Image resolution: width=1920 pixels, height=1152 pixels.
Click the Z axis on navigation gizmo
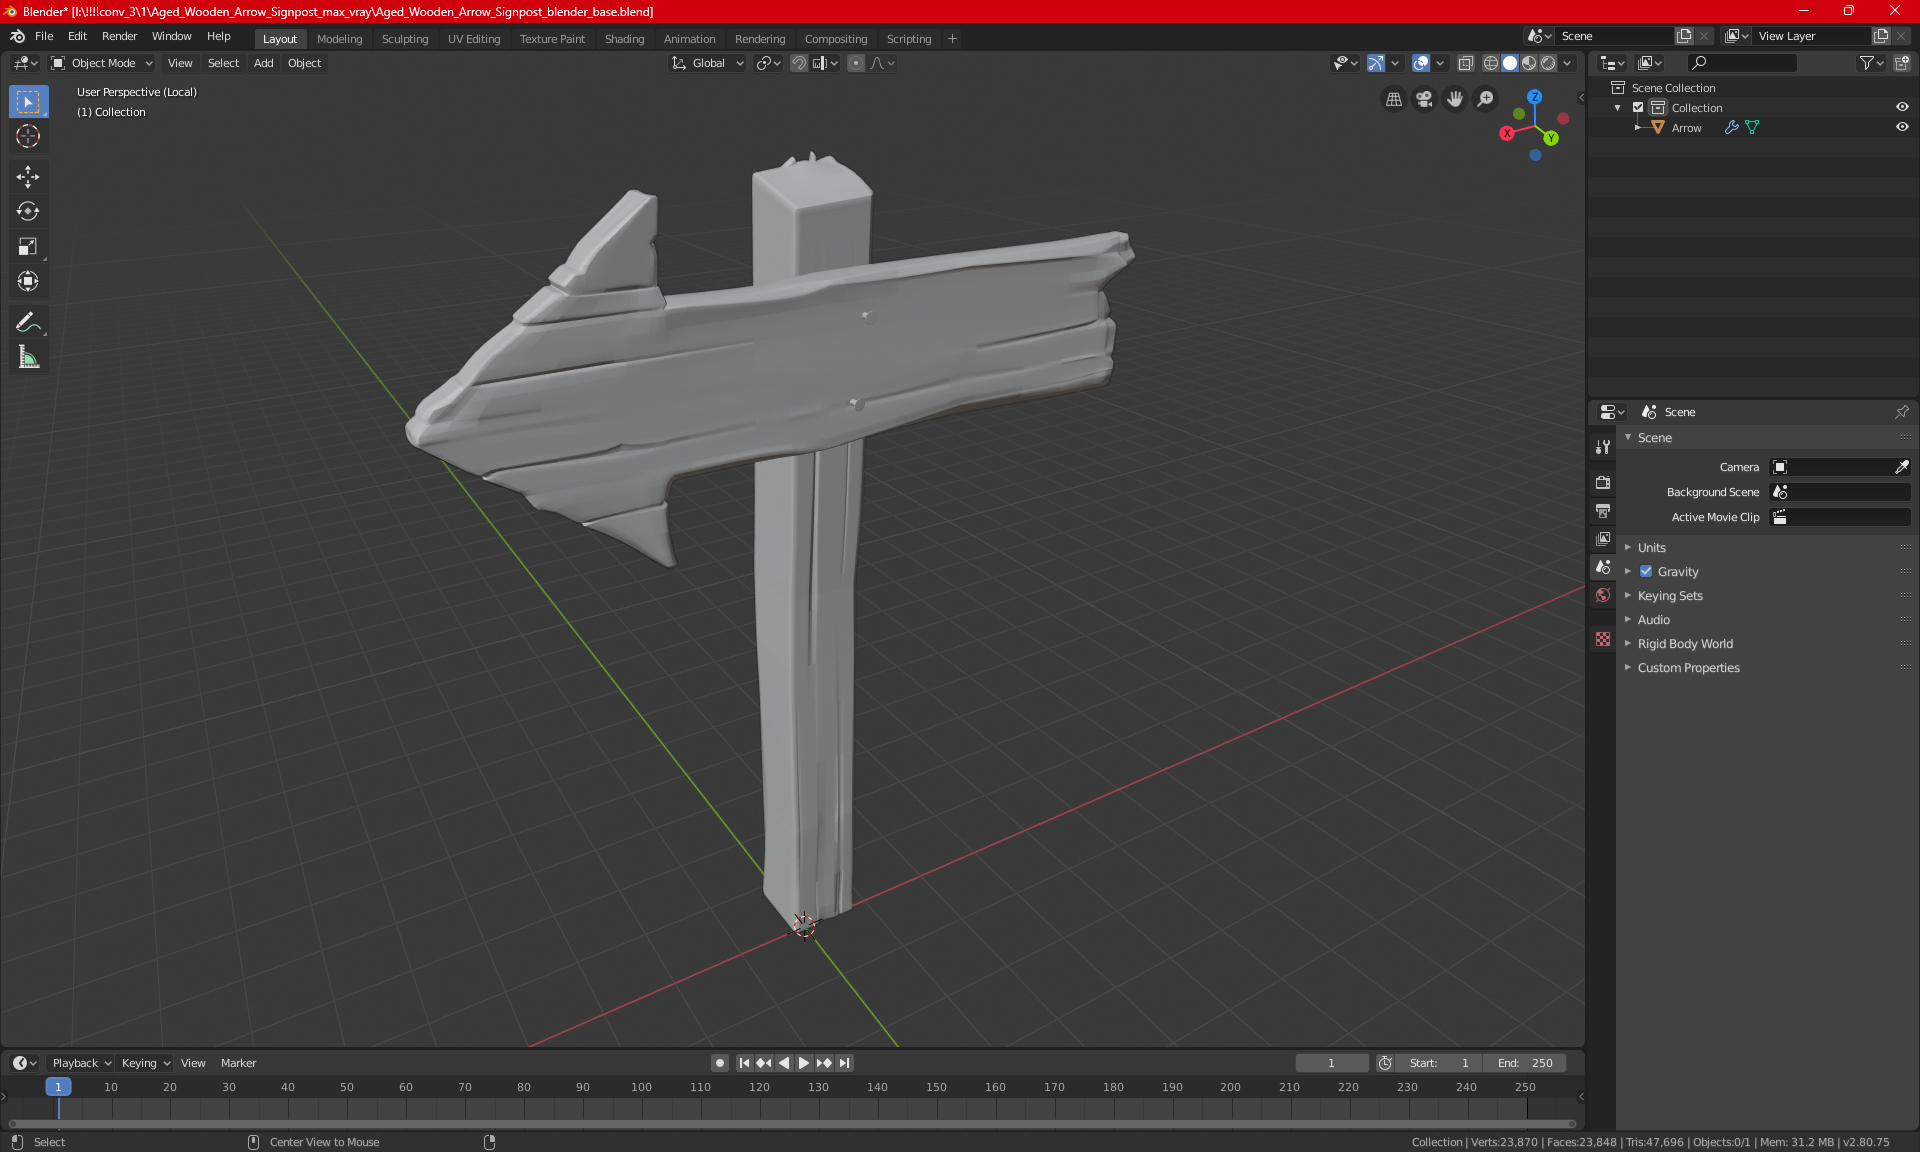coord(1534,97)
